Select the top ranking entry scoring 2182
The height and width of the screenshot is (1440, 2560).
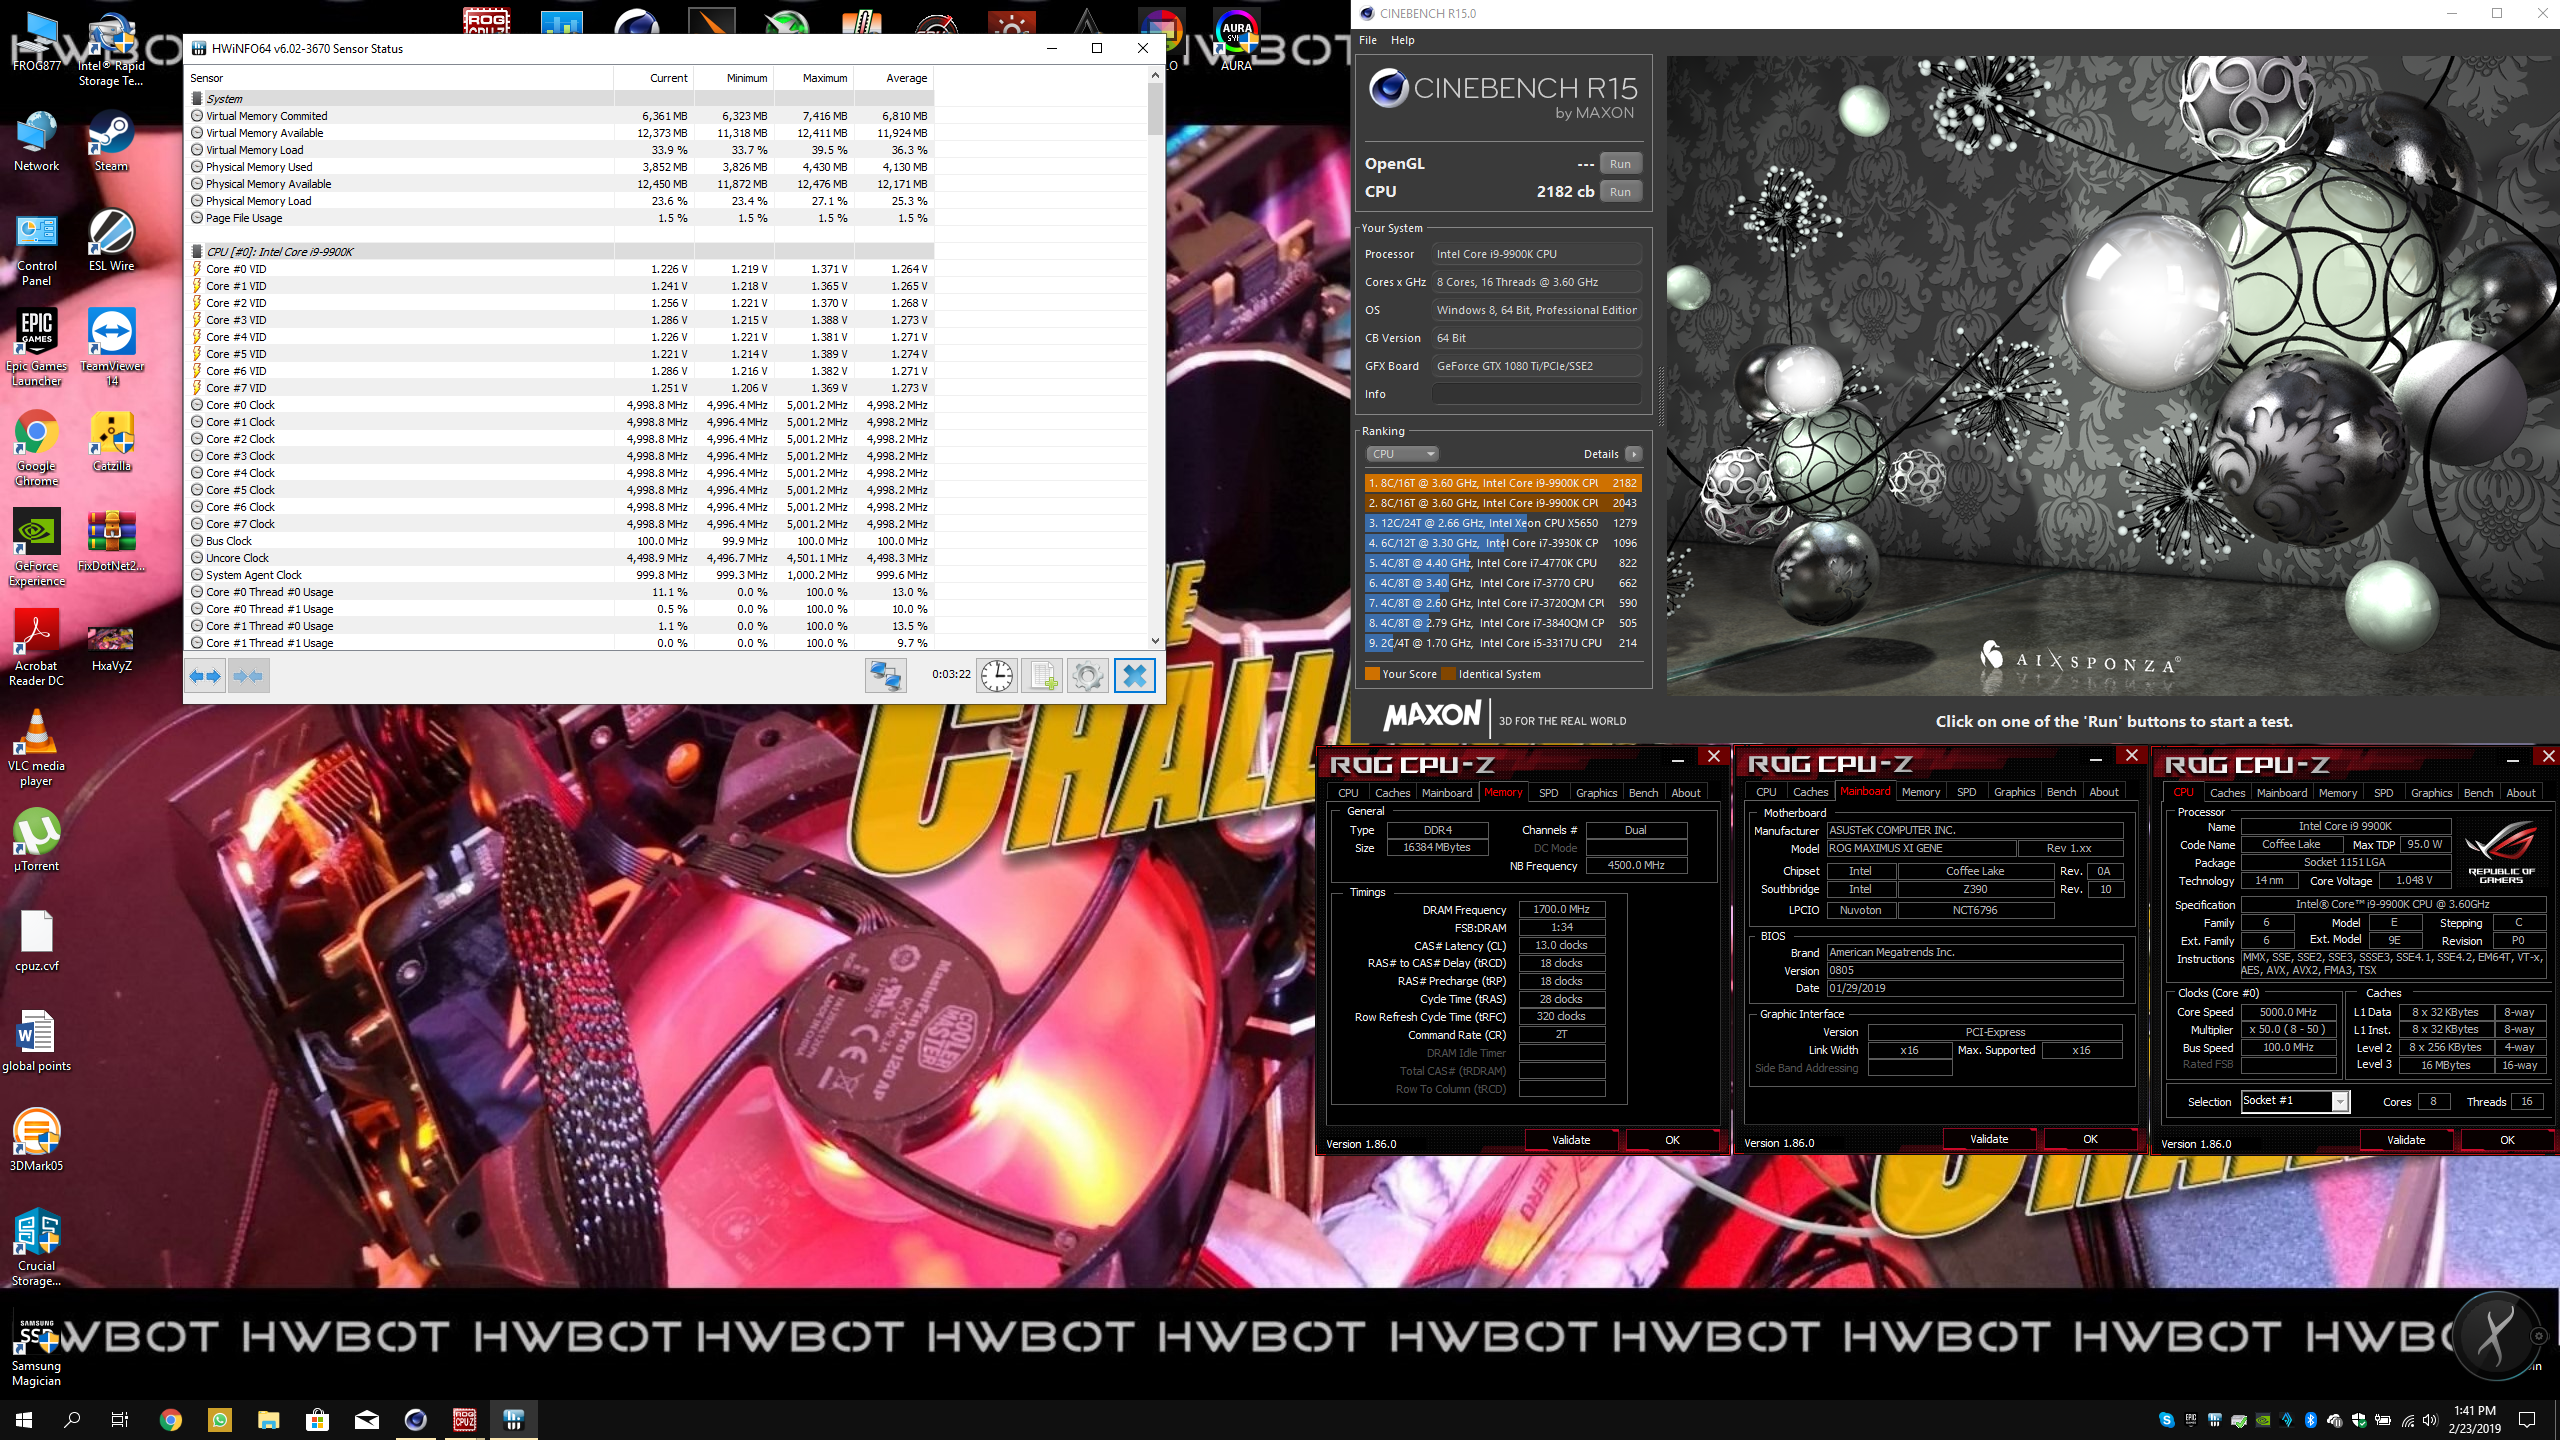pos(1503,483)
